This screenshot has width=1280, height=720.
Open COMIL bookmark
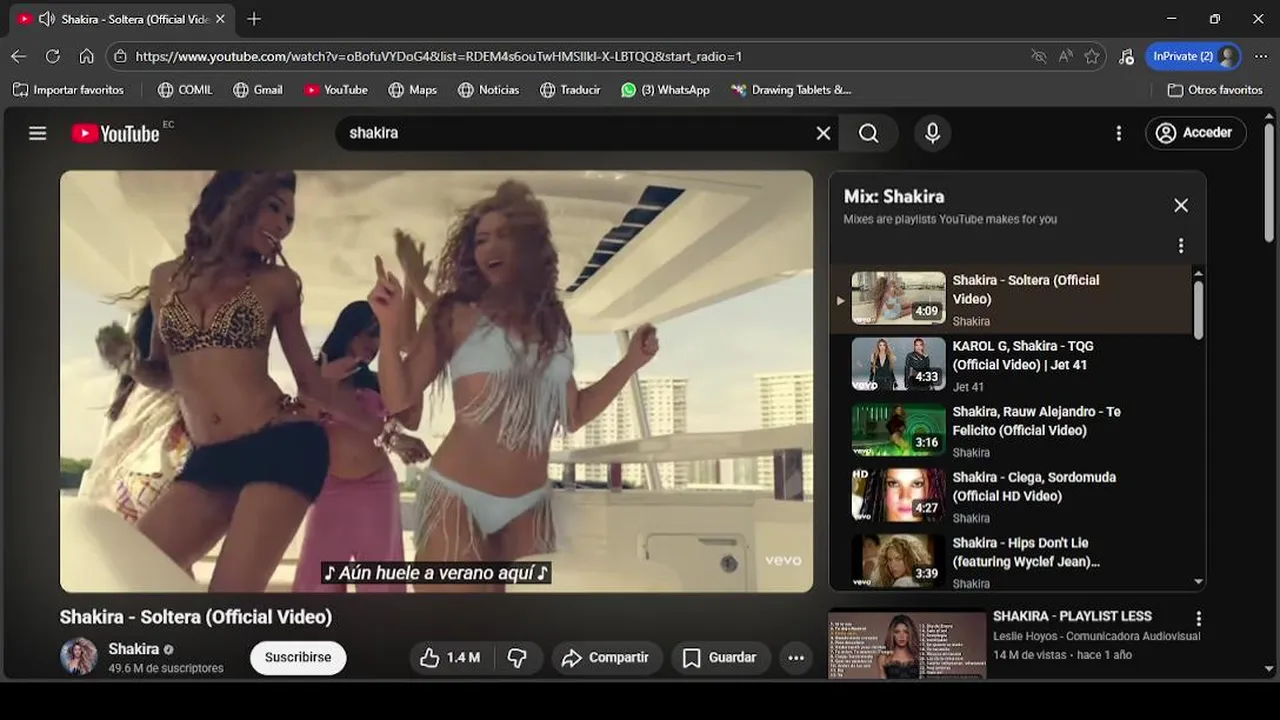coord(185,90)
